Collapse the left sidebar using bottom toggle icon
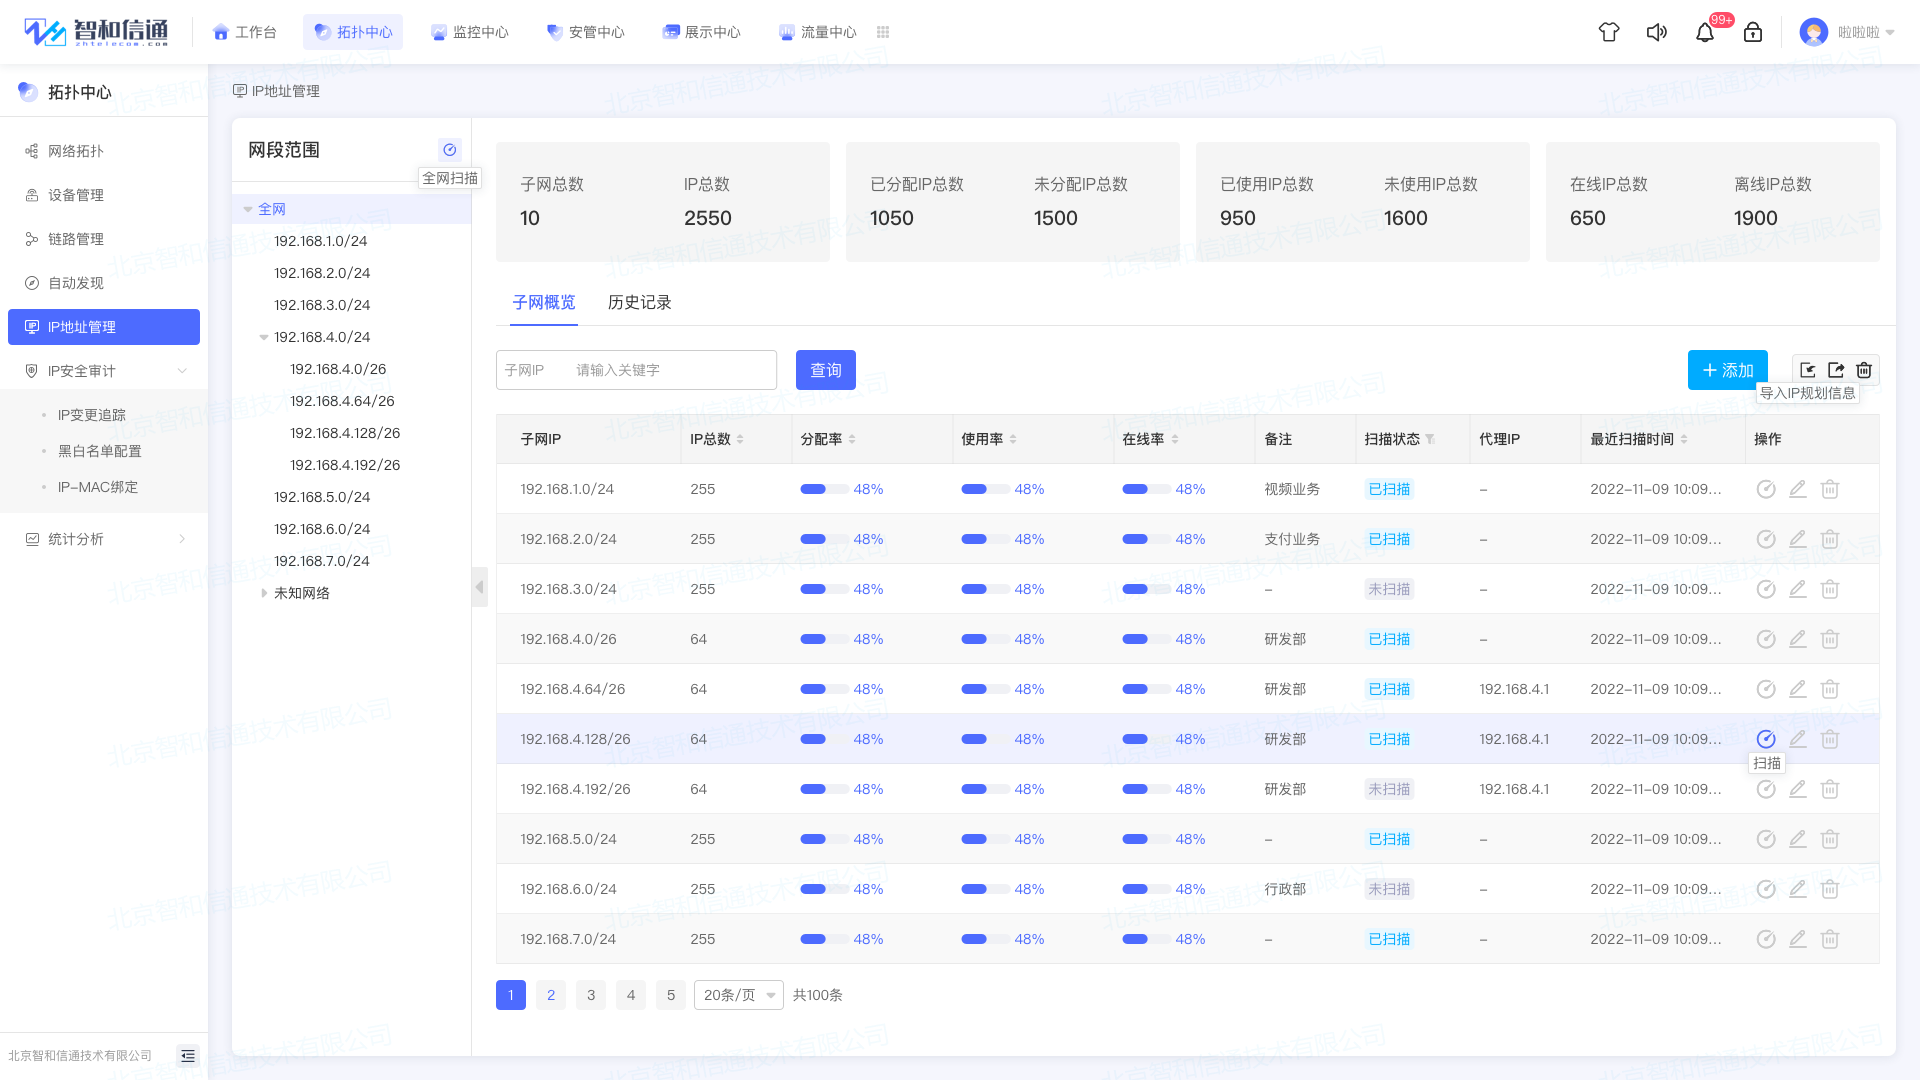1920x1080 pixels. (188, 1056)
